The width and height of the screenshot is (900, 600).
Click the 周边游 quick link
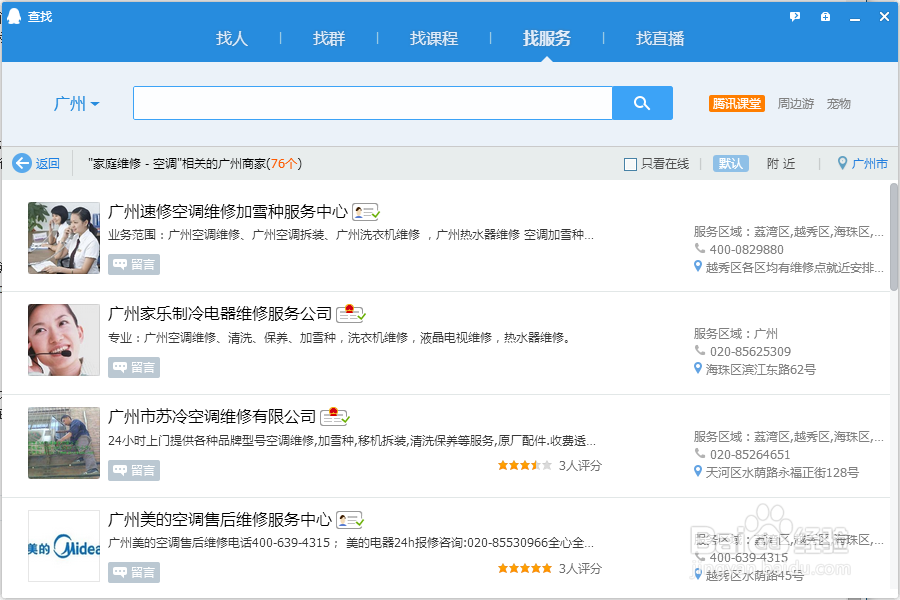(796, 103)
